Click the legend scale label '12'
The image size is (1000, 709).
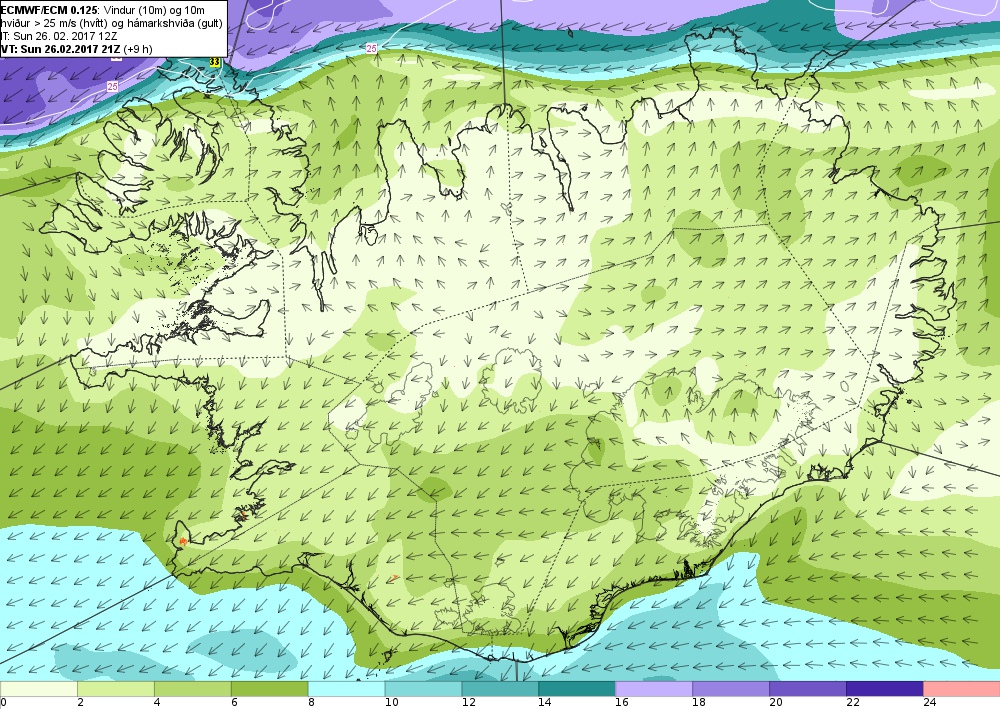pyautogui.click(x=469, y=703)
